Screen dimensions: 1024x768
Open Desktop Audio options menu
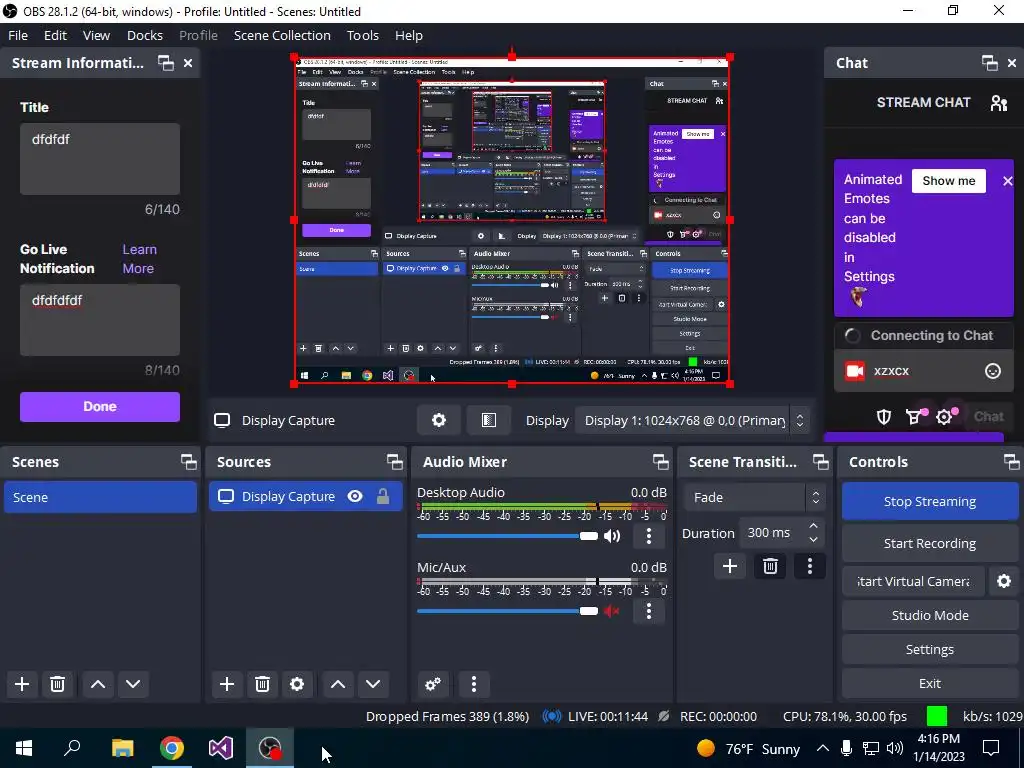(648, 536)
